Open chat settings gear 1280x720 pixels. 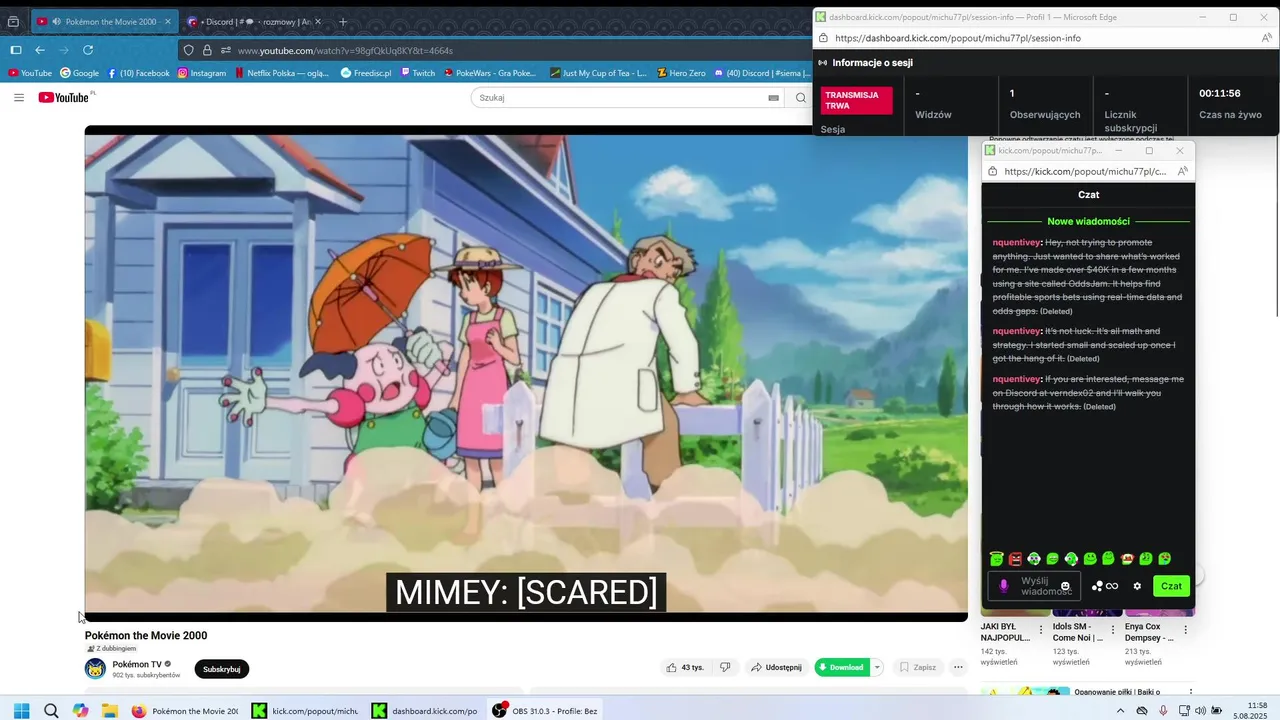(x=1137, y=586)
